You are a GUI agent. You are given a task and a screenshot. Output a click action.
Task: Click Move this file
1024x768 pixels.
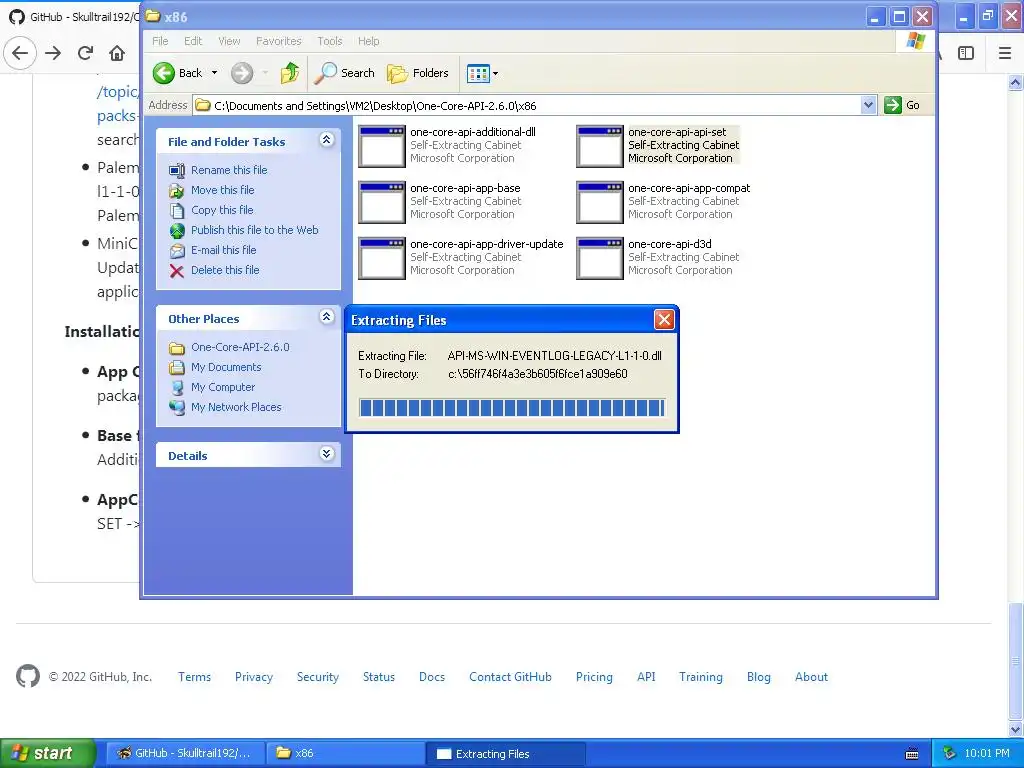click(223, 190)
